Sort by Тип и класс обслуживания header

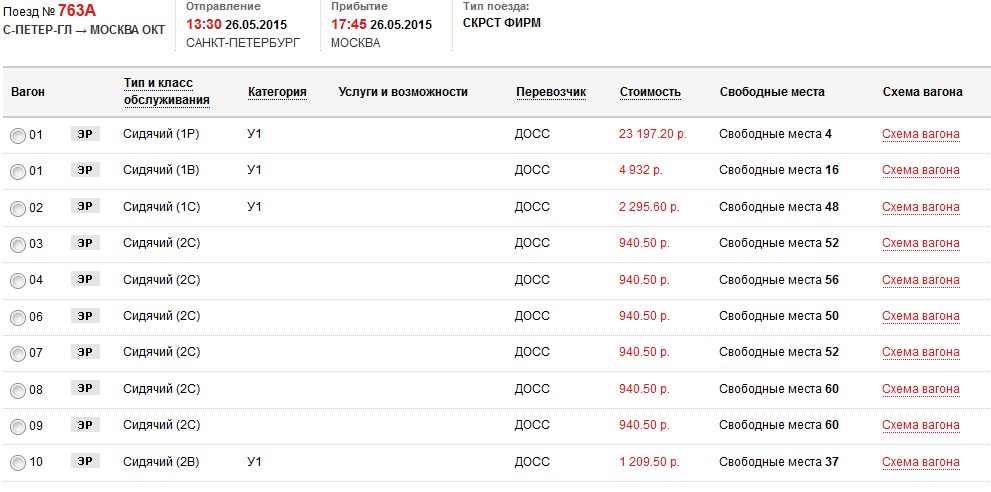pyautogui.click(x=167, y=91)
